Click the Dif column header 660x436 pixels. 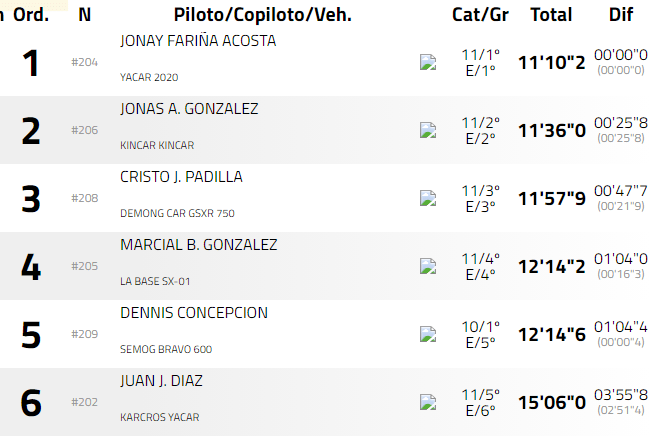620,15
